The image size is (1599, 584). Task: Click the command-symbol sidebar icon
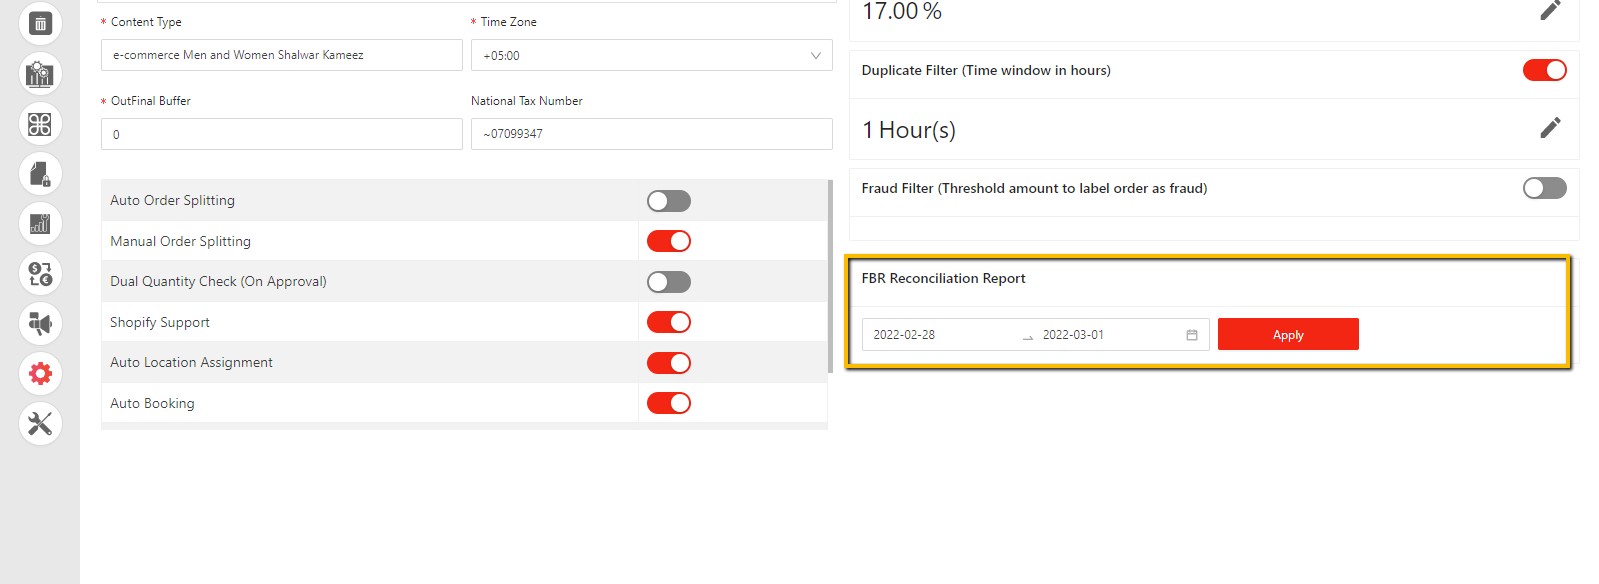40,124
